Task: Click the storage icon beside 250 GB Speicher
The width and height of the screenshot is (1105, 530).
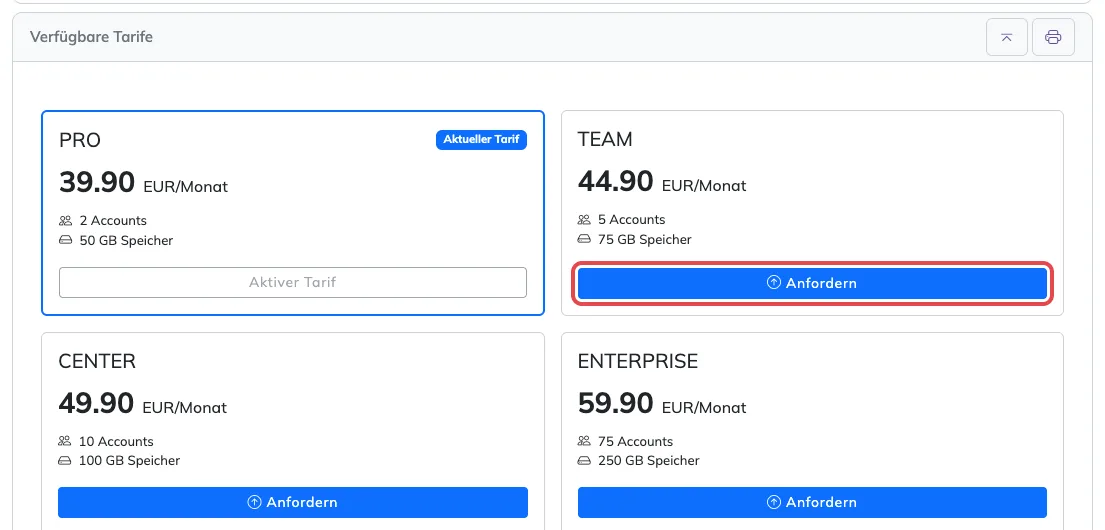Action: (584, 461)
